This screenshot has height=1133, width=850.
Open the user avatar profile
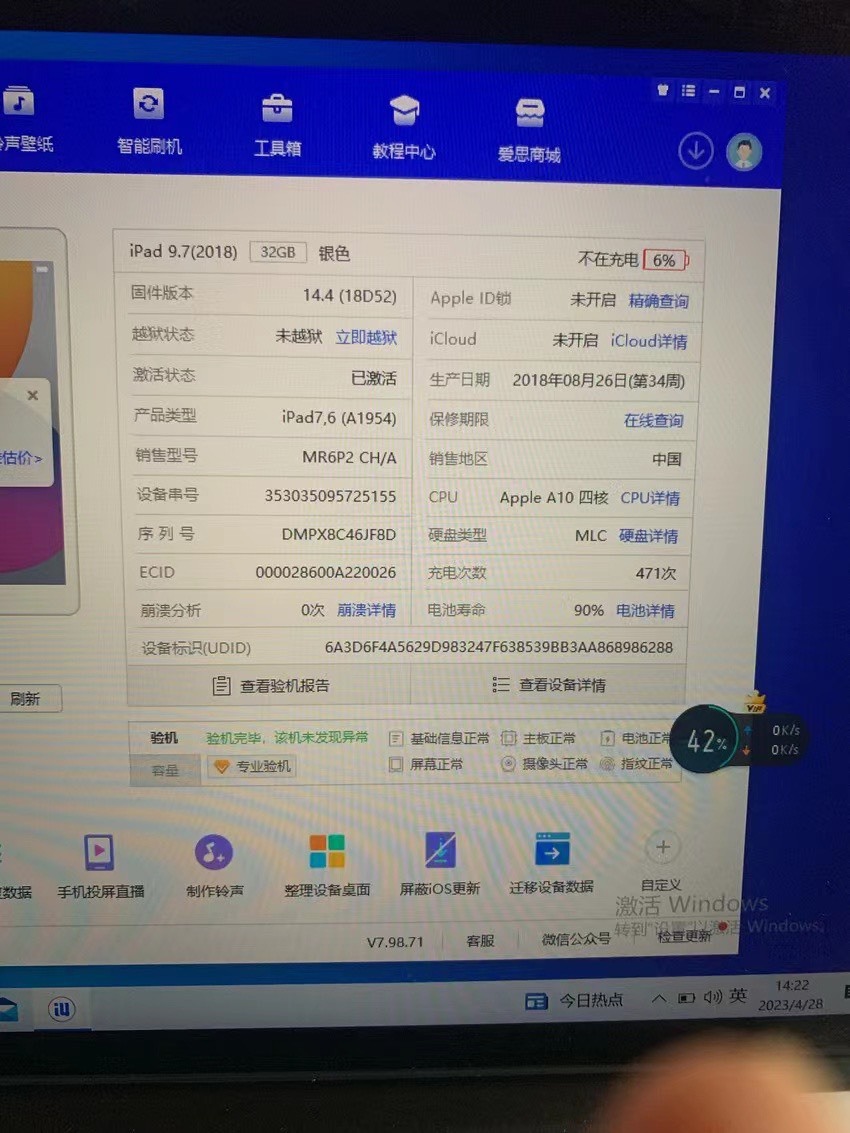pos(744,152)
